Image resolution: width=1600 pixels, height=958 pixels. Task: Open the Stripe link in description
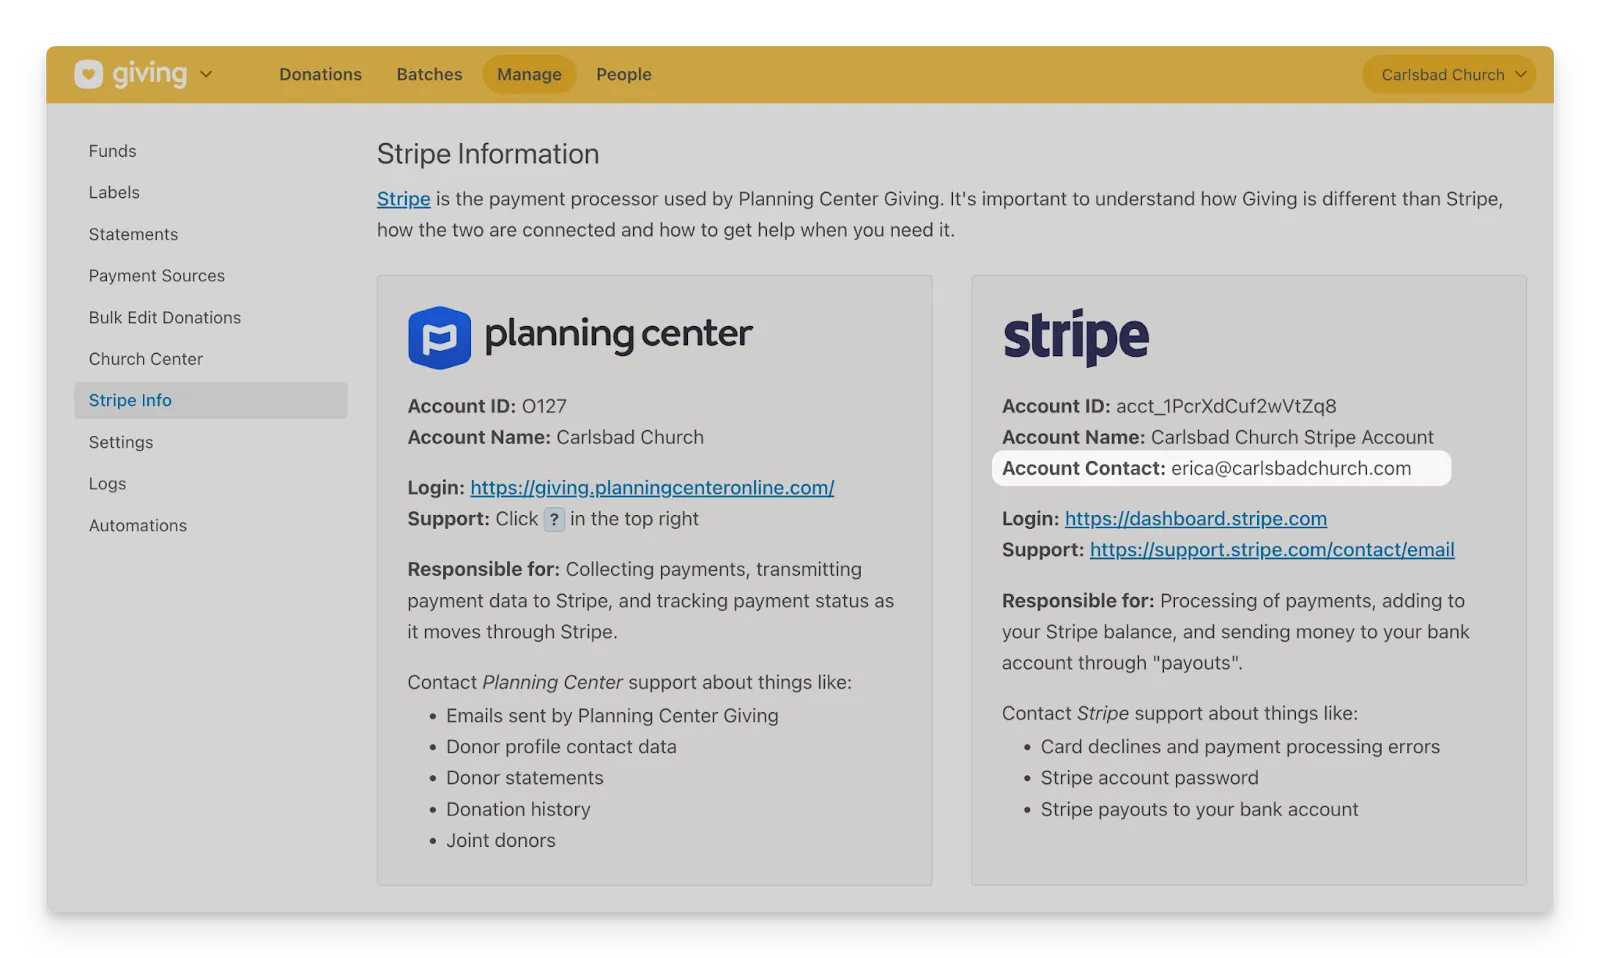[403, 199]
